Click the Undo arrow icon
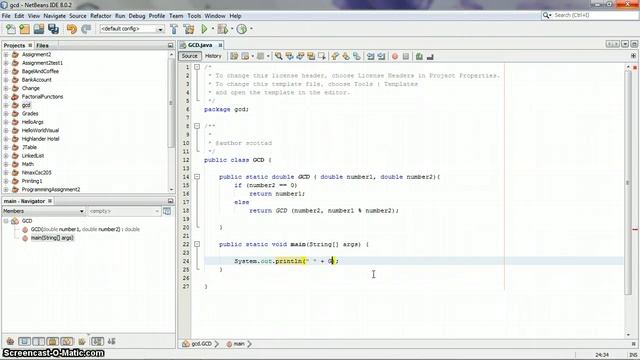The image size is (640, 360). (x=71, y=29)
